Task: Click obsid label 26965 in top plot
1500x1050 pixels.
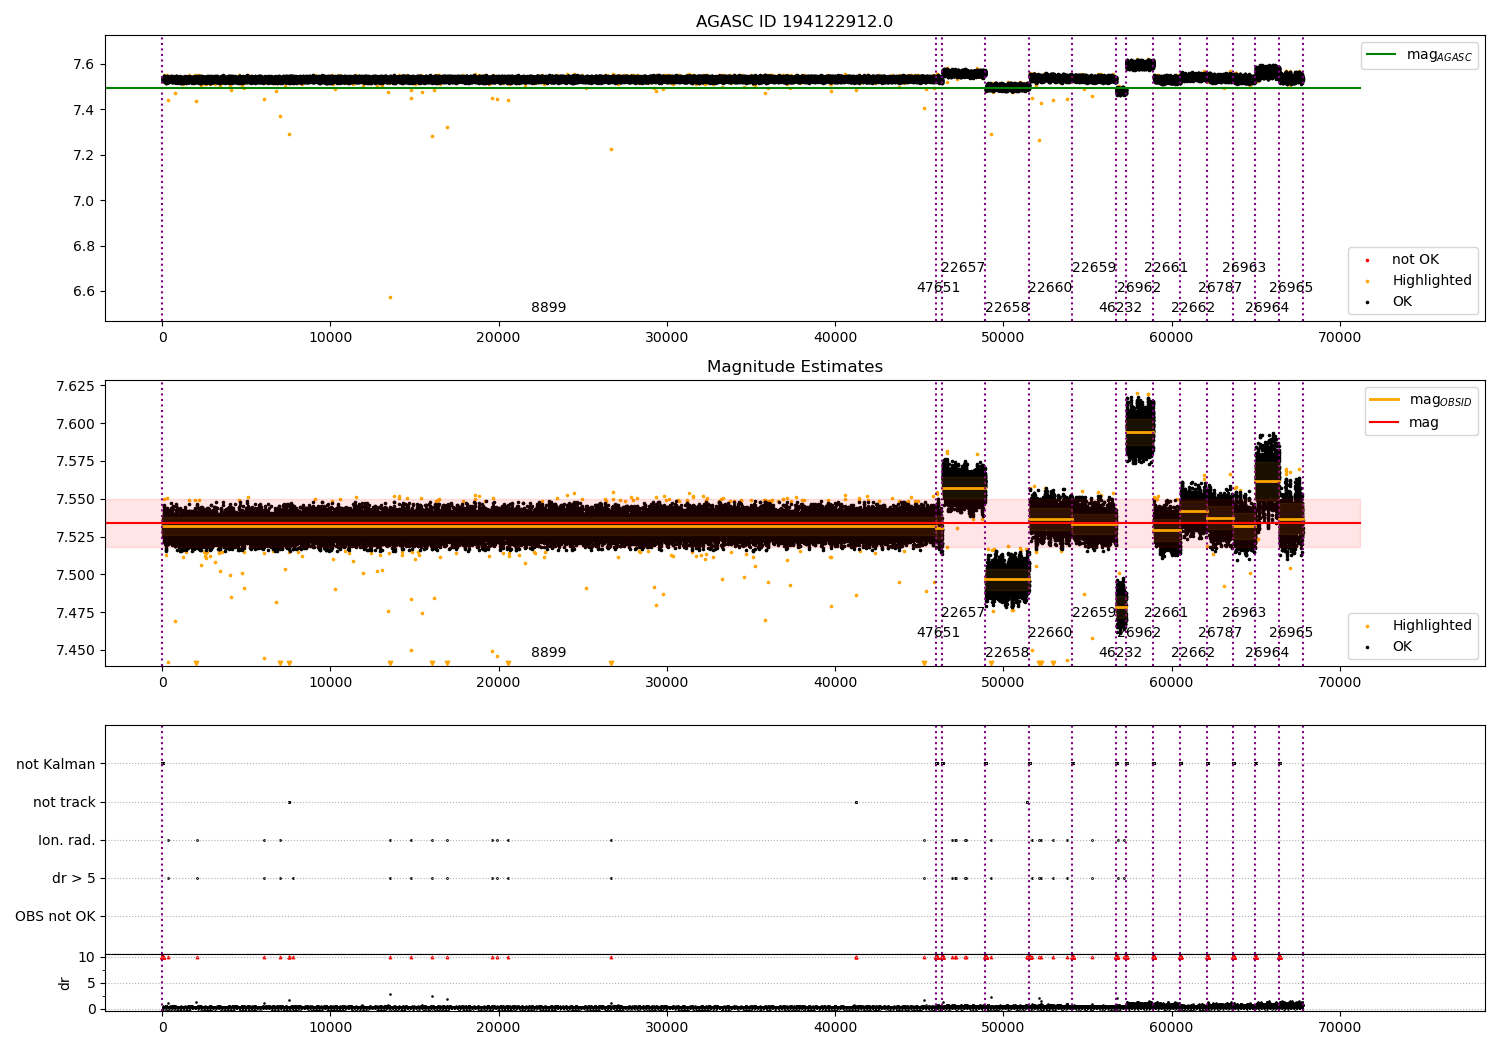Action: pyautogui.click(x=1291, y=288)
